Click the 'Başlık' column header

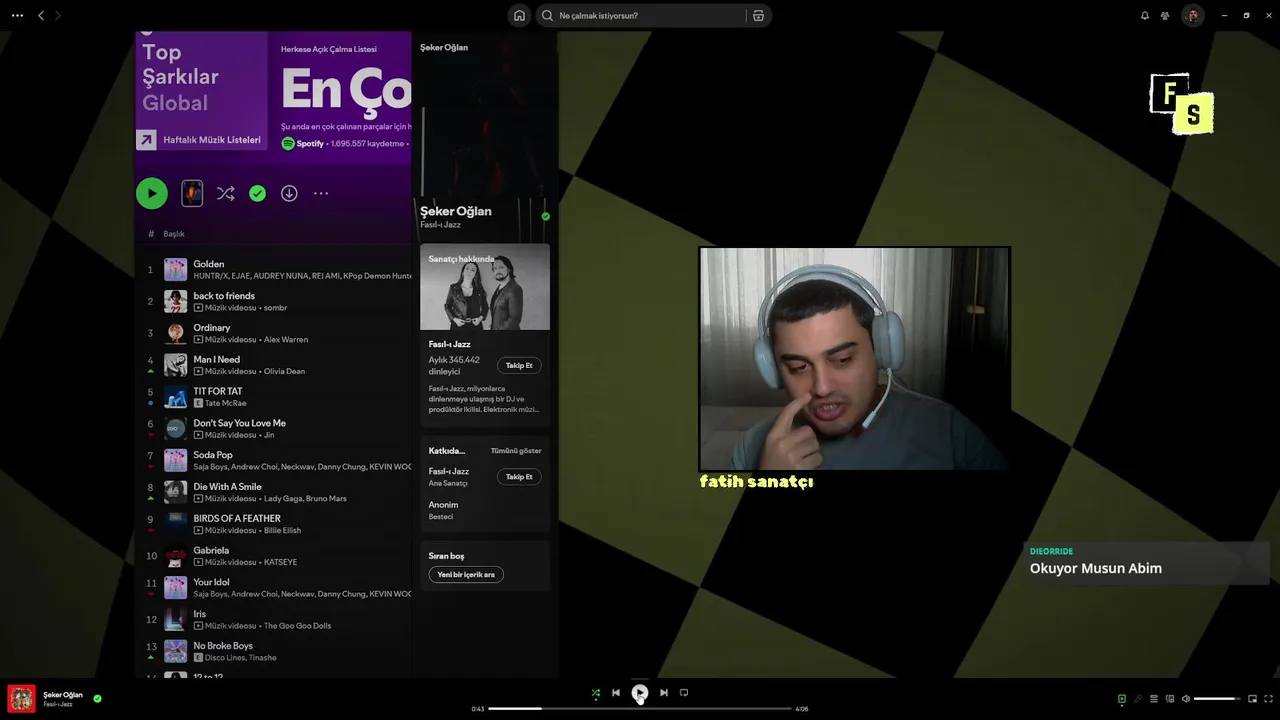[x=174, y=234]
